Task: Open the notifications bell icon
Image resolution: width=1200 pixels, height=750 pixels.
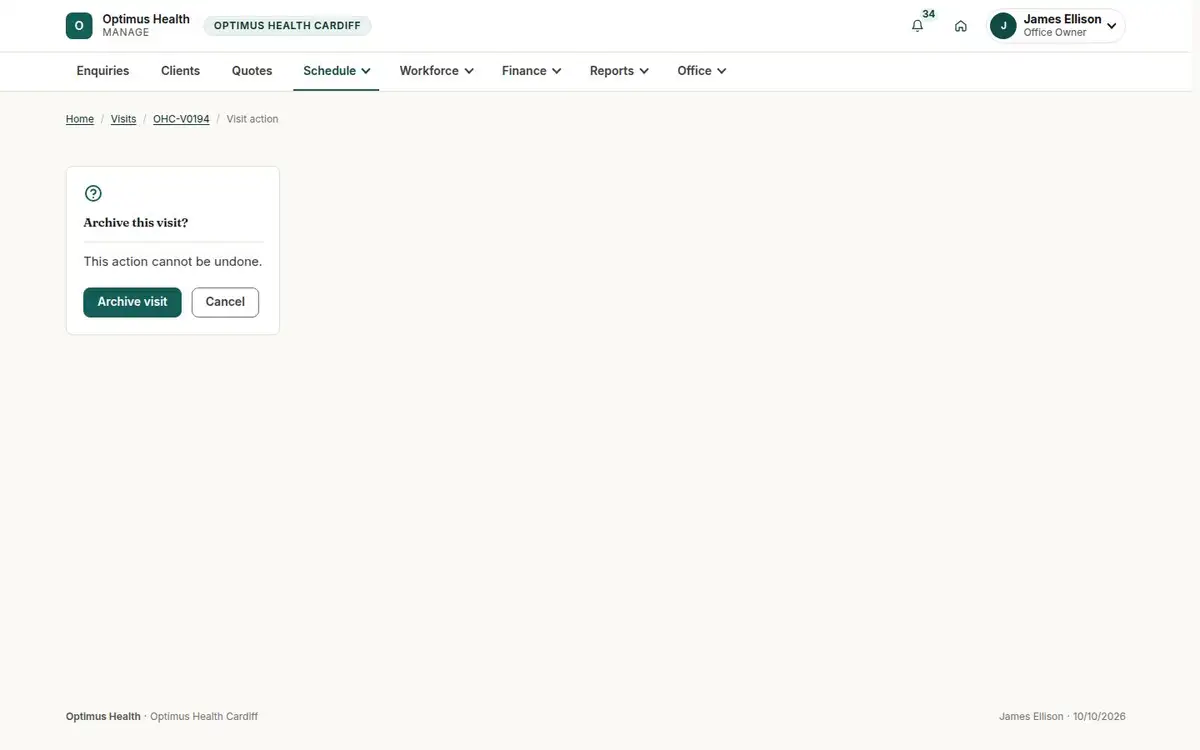Action: 917,26
